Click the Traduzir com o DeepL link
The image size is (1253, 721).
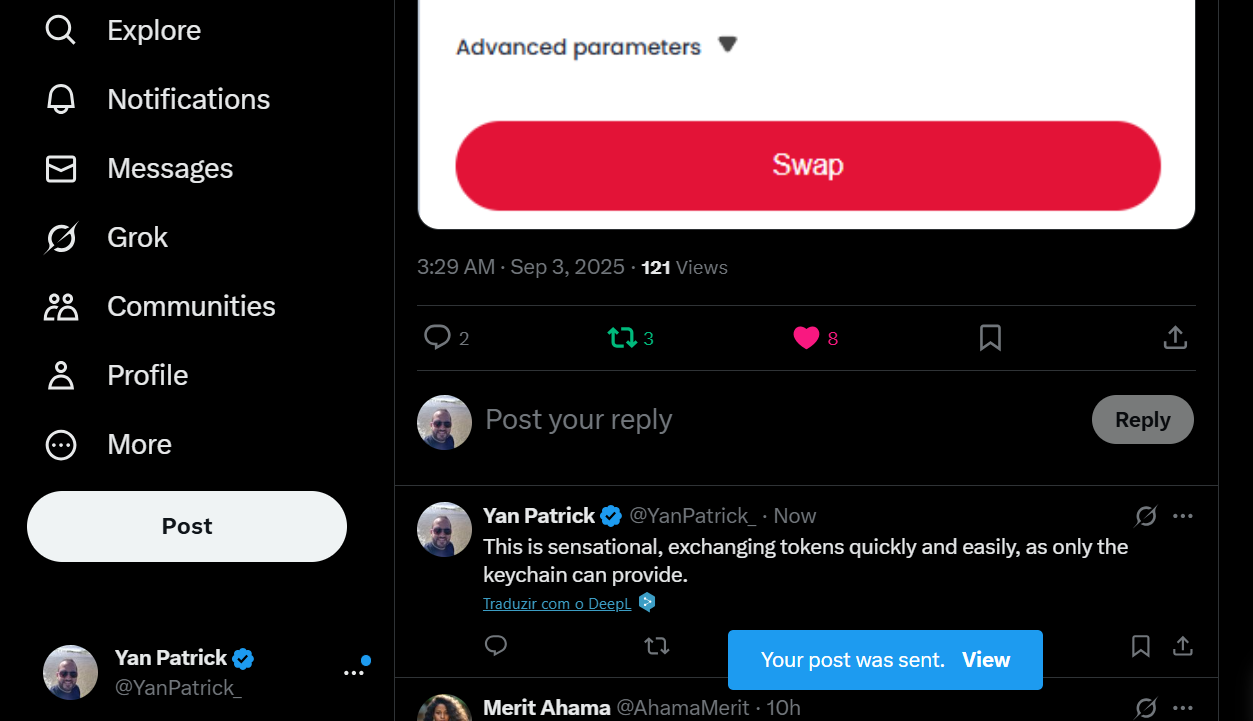tap(557, 603)
